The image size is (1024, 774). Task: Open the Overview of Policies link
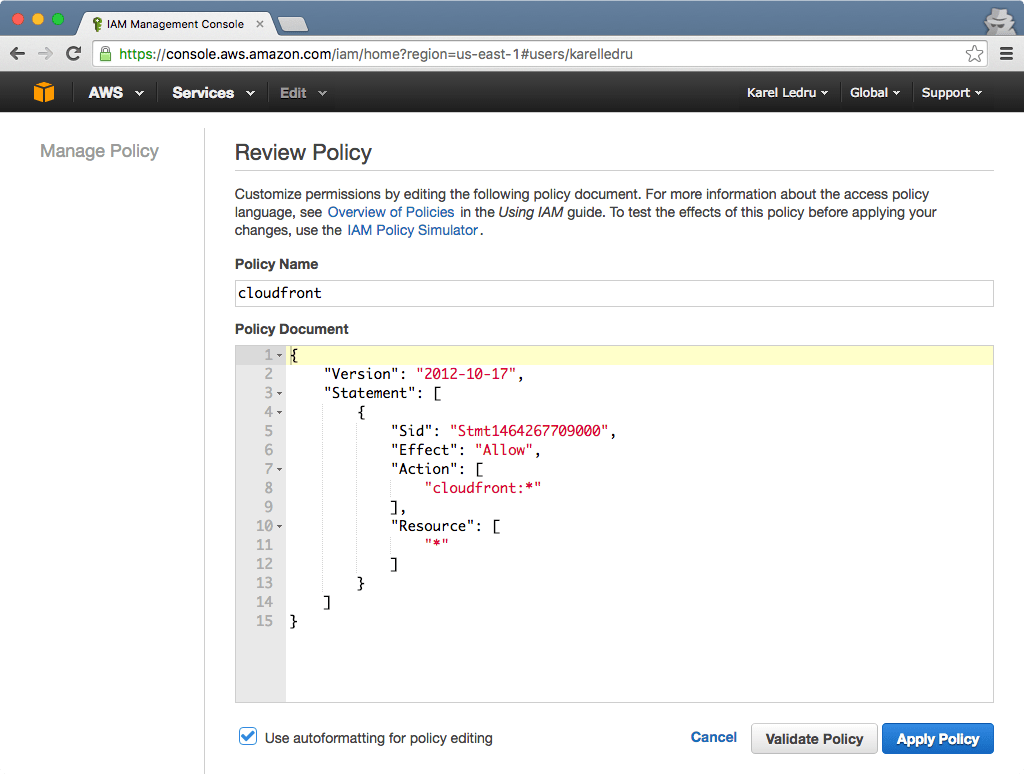390,212
